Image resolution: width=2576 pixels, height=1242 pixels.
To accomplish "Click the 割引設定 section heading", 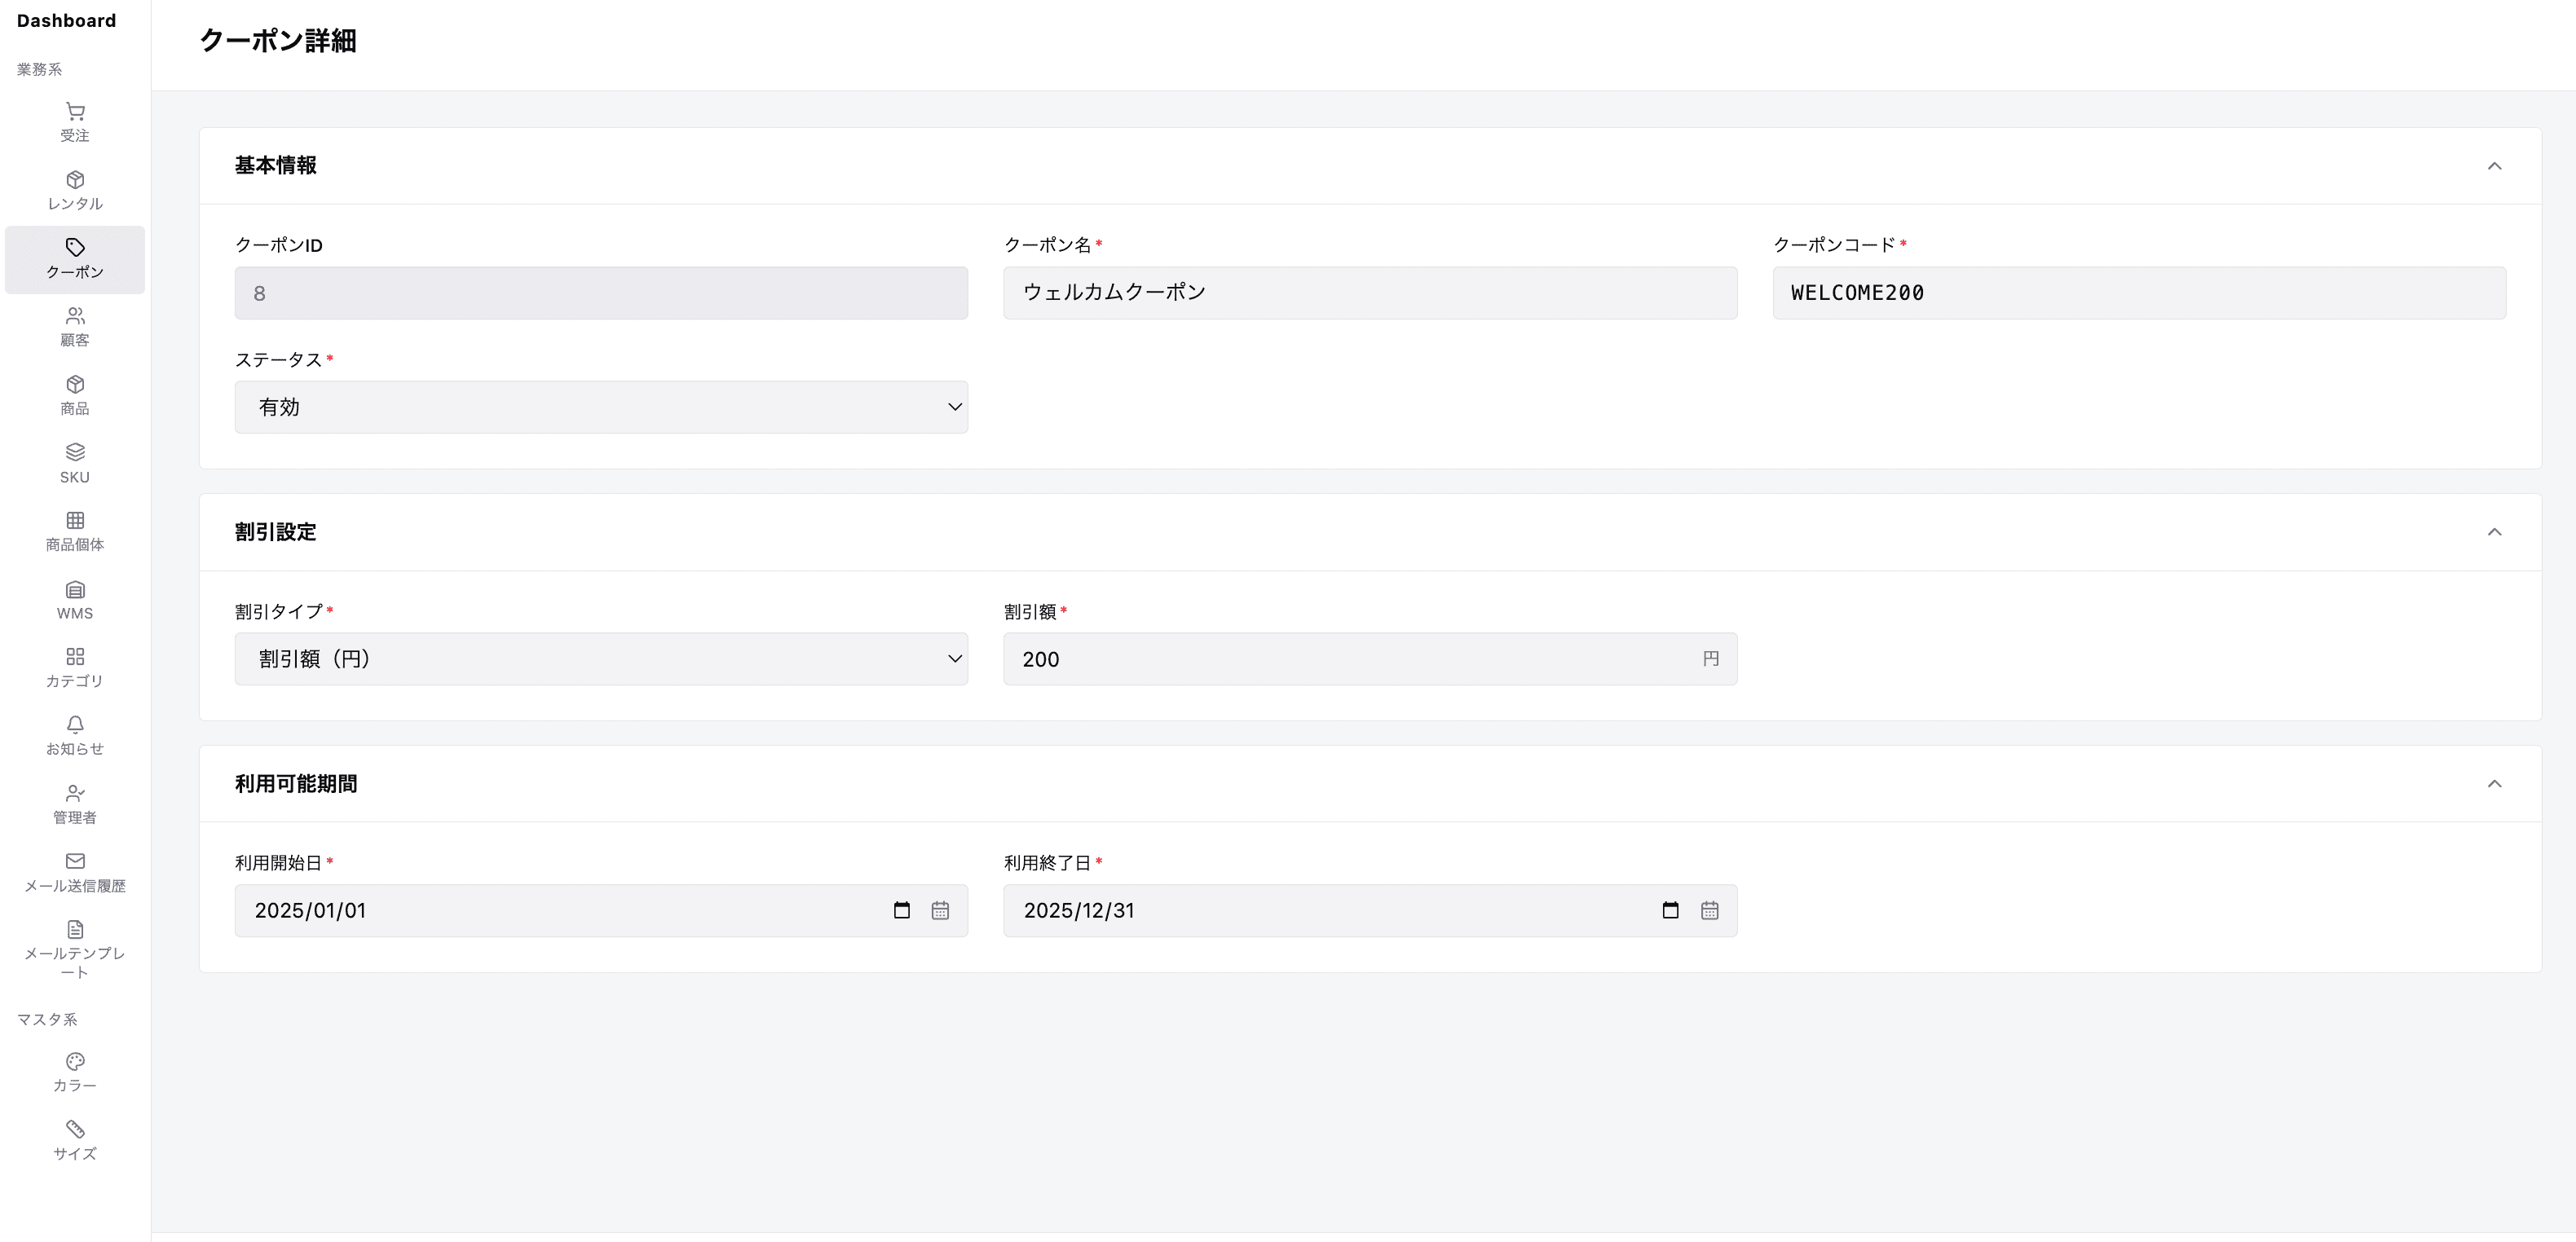I will tap(276, 532).
